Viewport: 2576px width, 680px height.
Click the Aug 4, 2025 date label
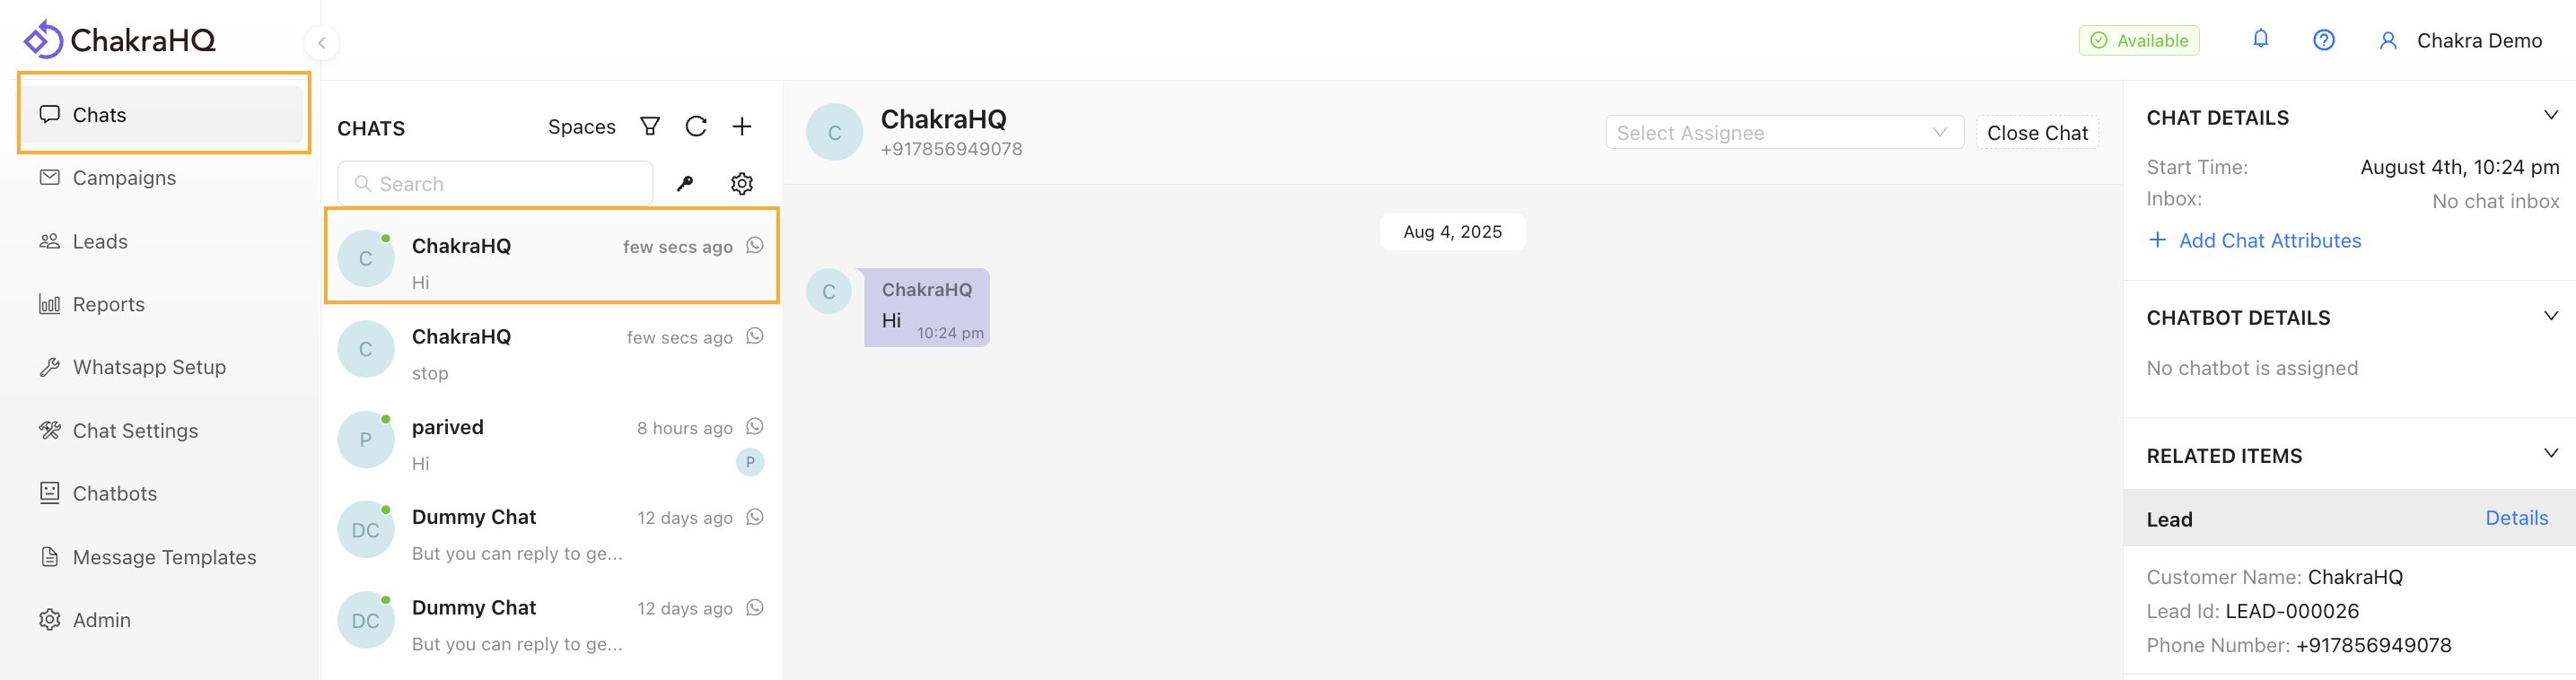(x=1452, y=232)
